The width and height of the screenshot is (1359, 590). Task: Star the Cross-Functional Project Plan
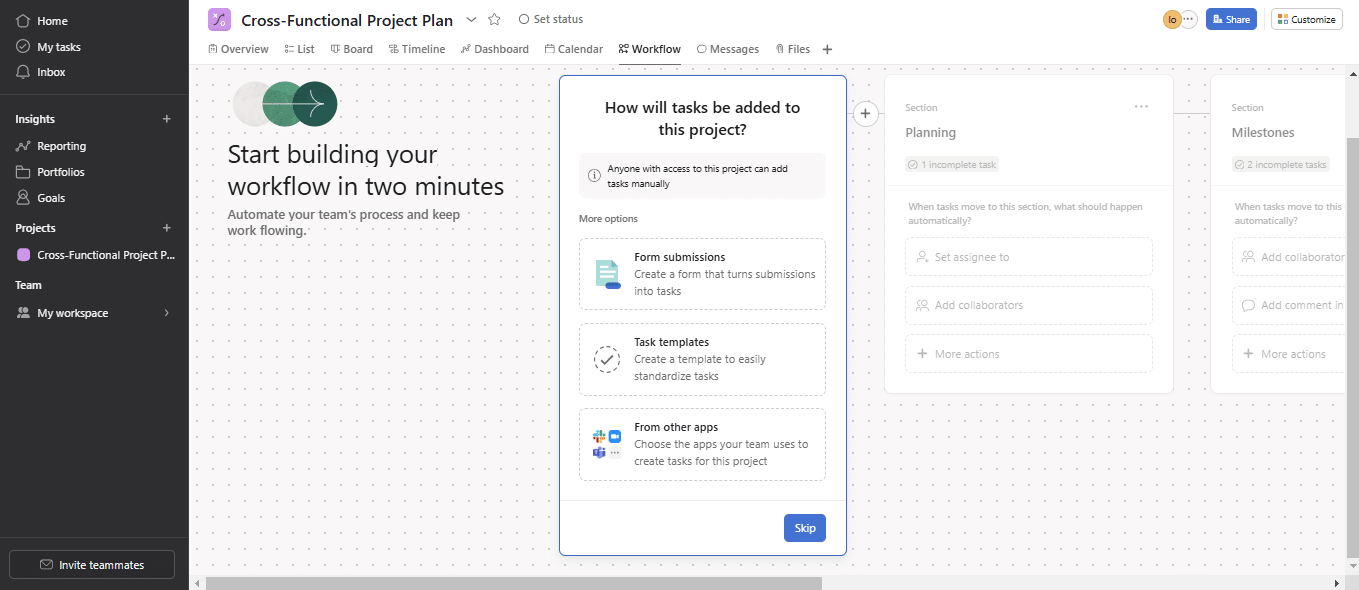click(x=494, y=20)
